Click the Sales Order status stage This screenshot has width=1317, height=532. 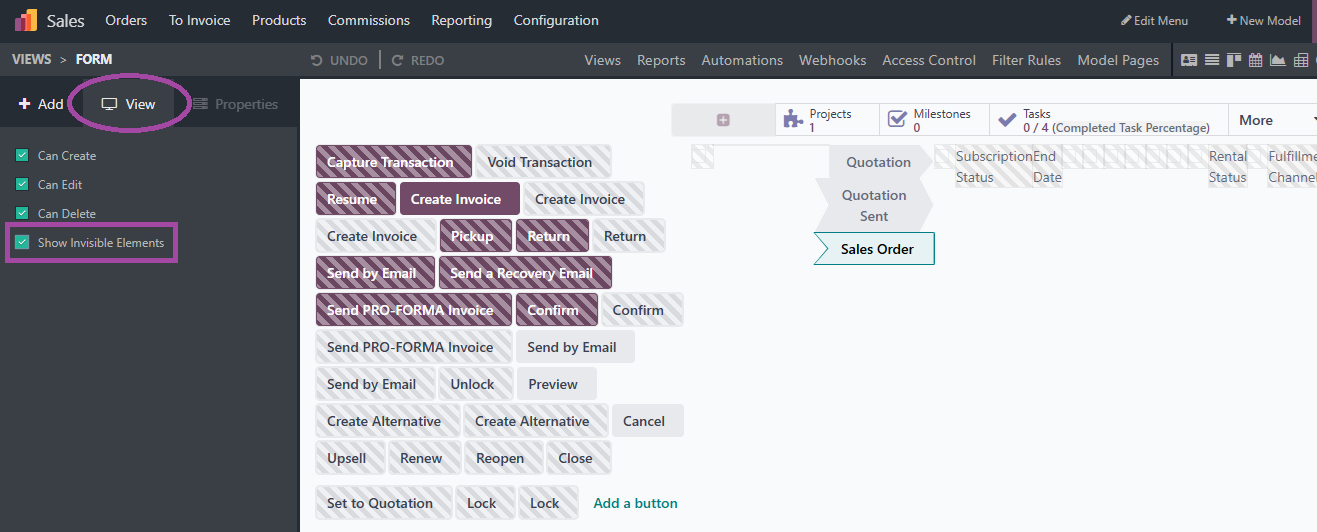click(874, 249)
